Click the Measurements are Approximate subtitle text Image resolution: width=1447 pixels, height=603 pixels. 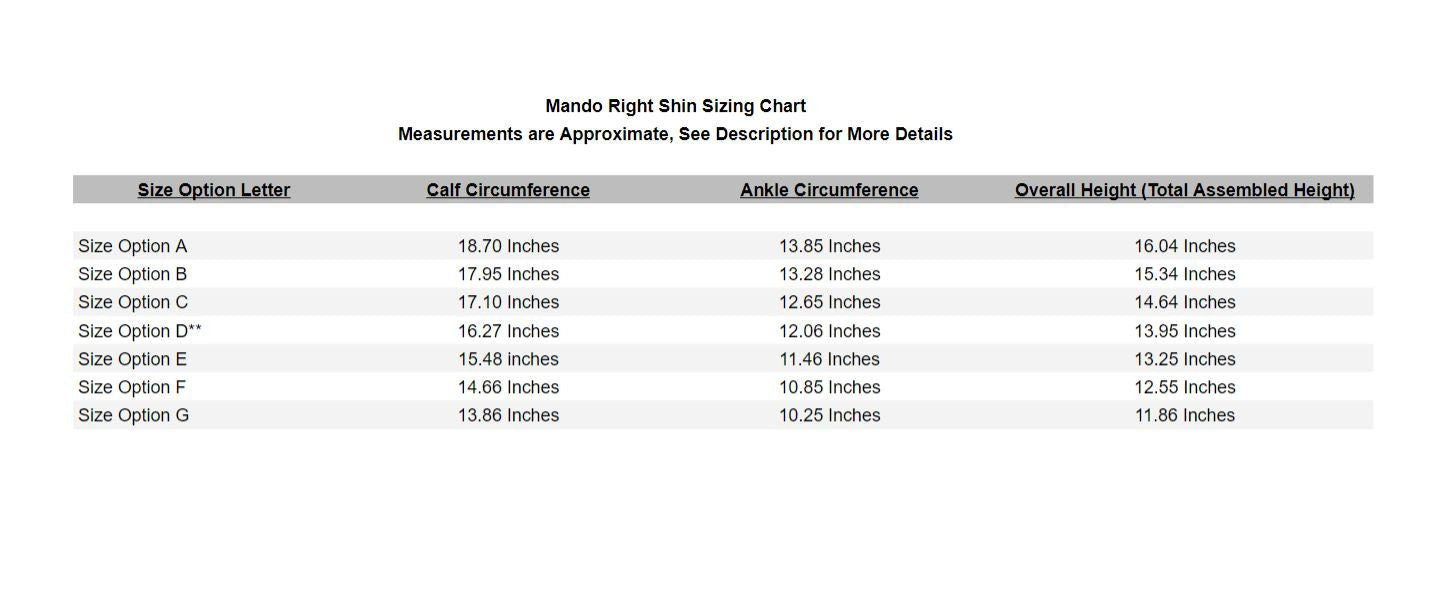[675, 134]
